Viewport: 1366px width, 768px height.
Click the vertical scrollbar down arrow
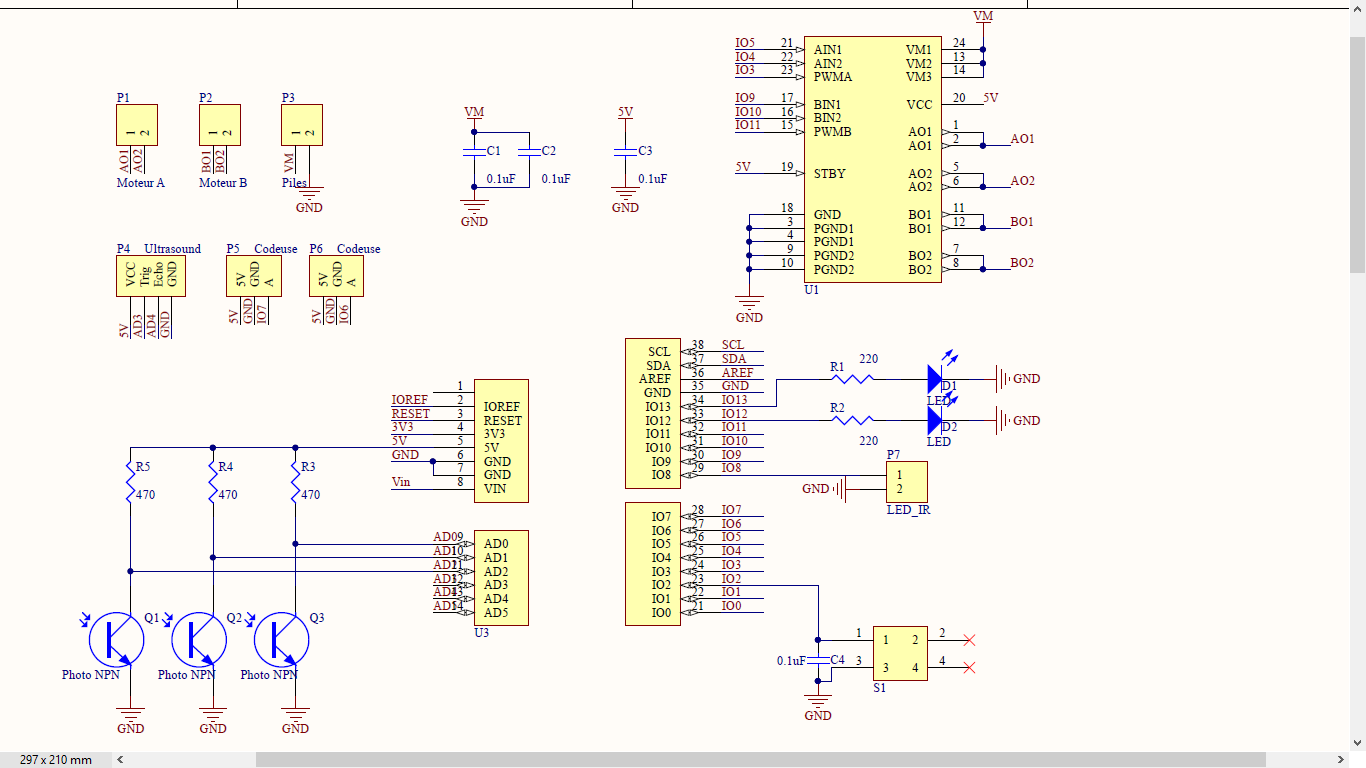point(1357,743)
